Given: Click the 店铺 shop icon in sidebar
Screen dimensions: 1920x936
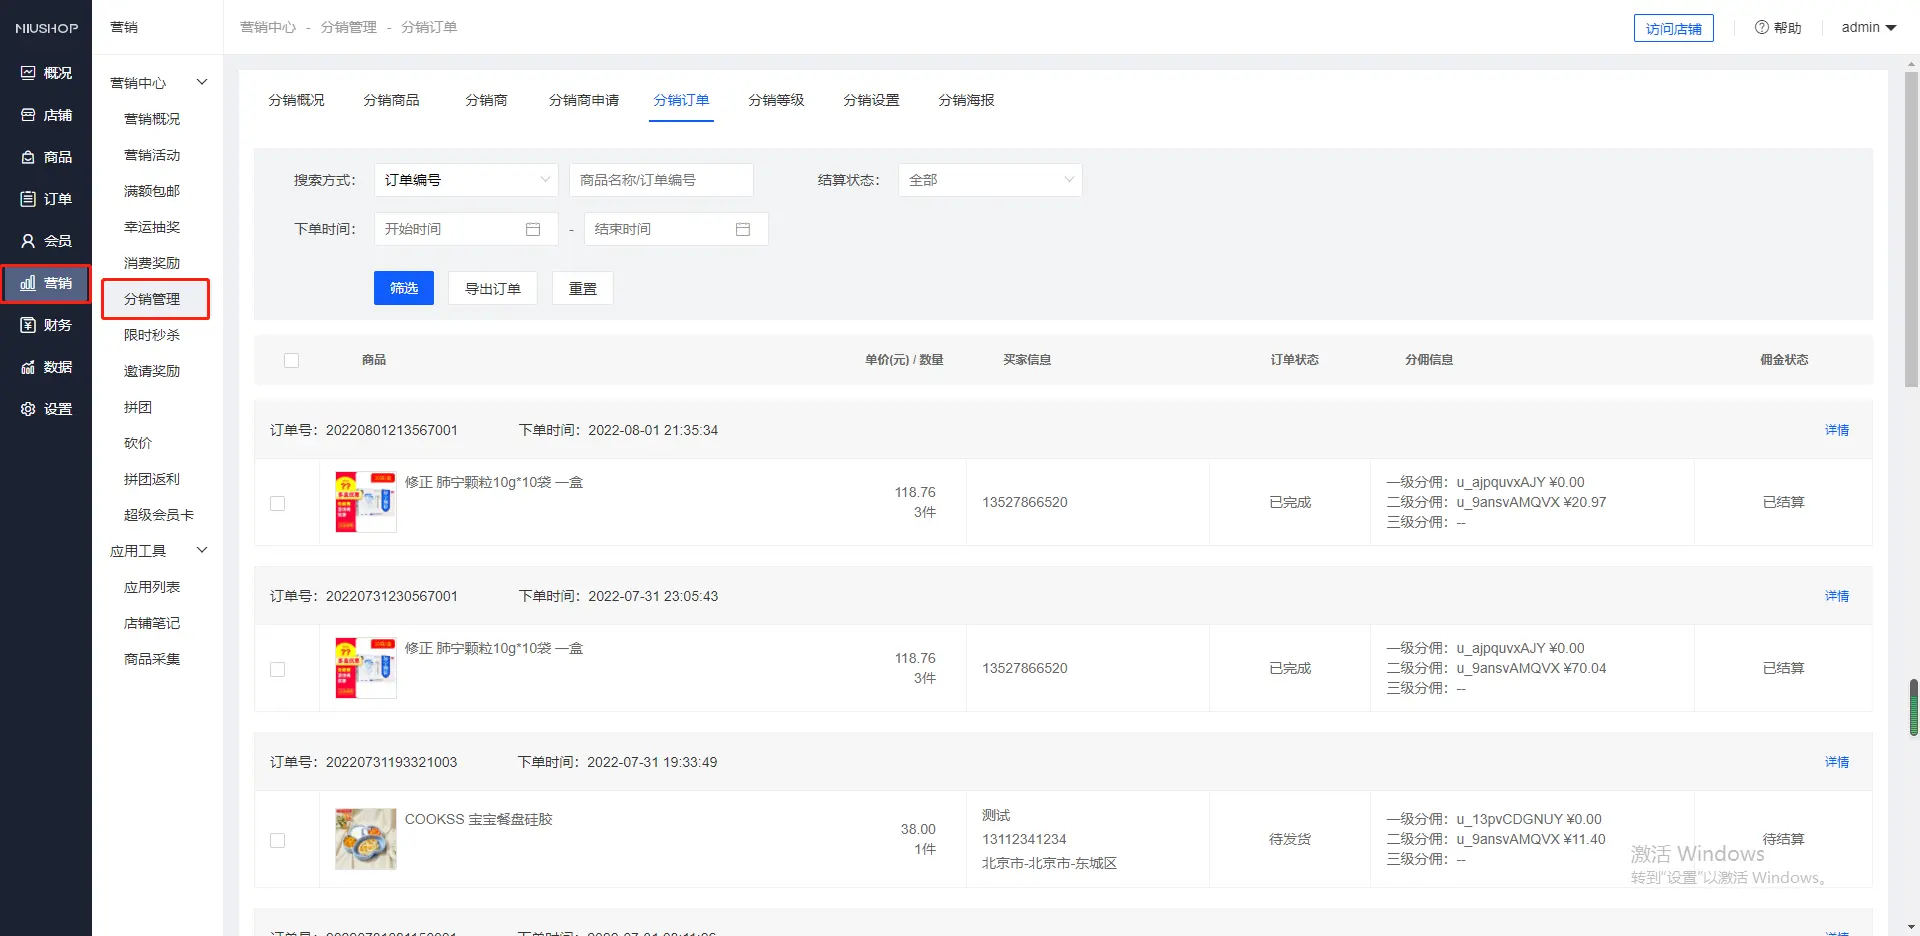Looking at the screenshot, I should [28, 115].
